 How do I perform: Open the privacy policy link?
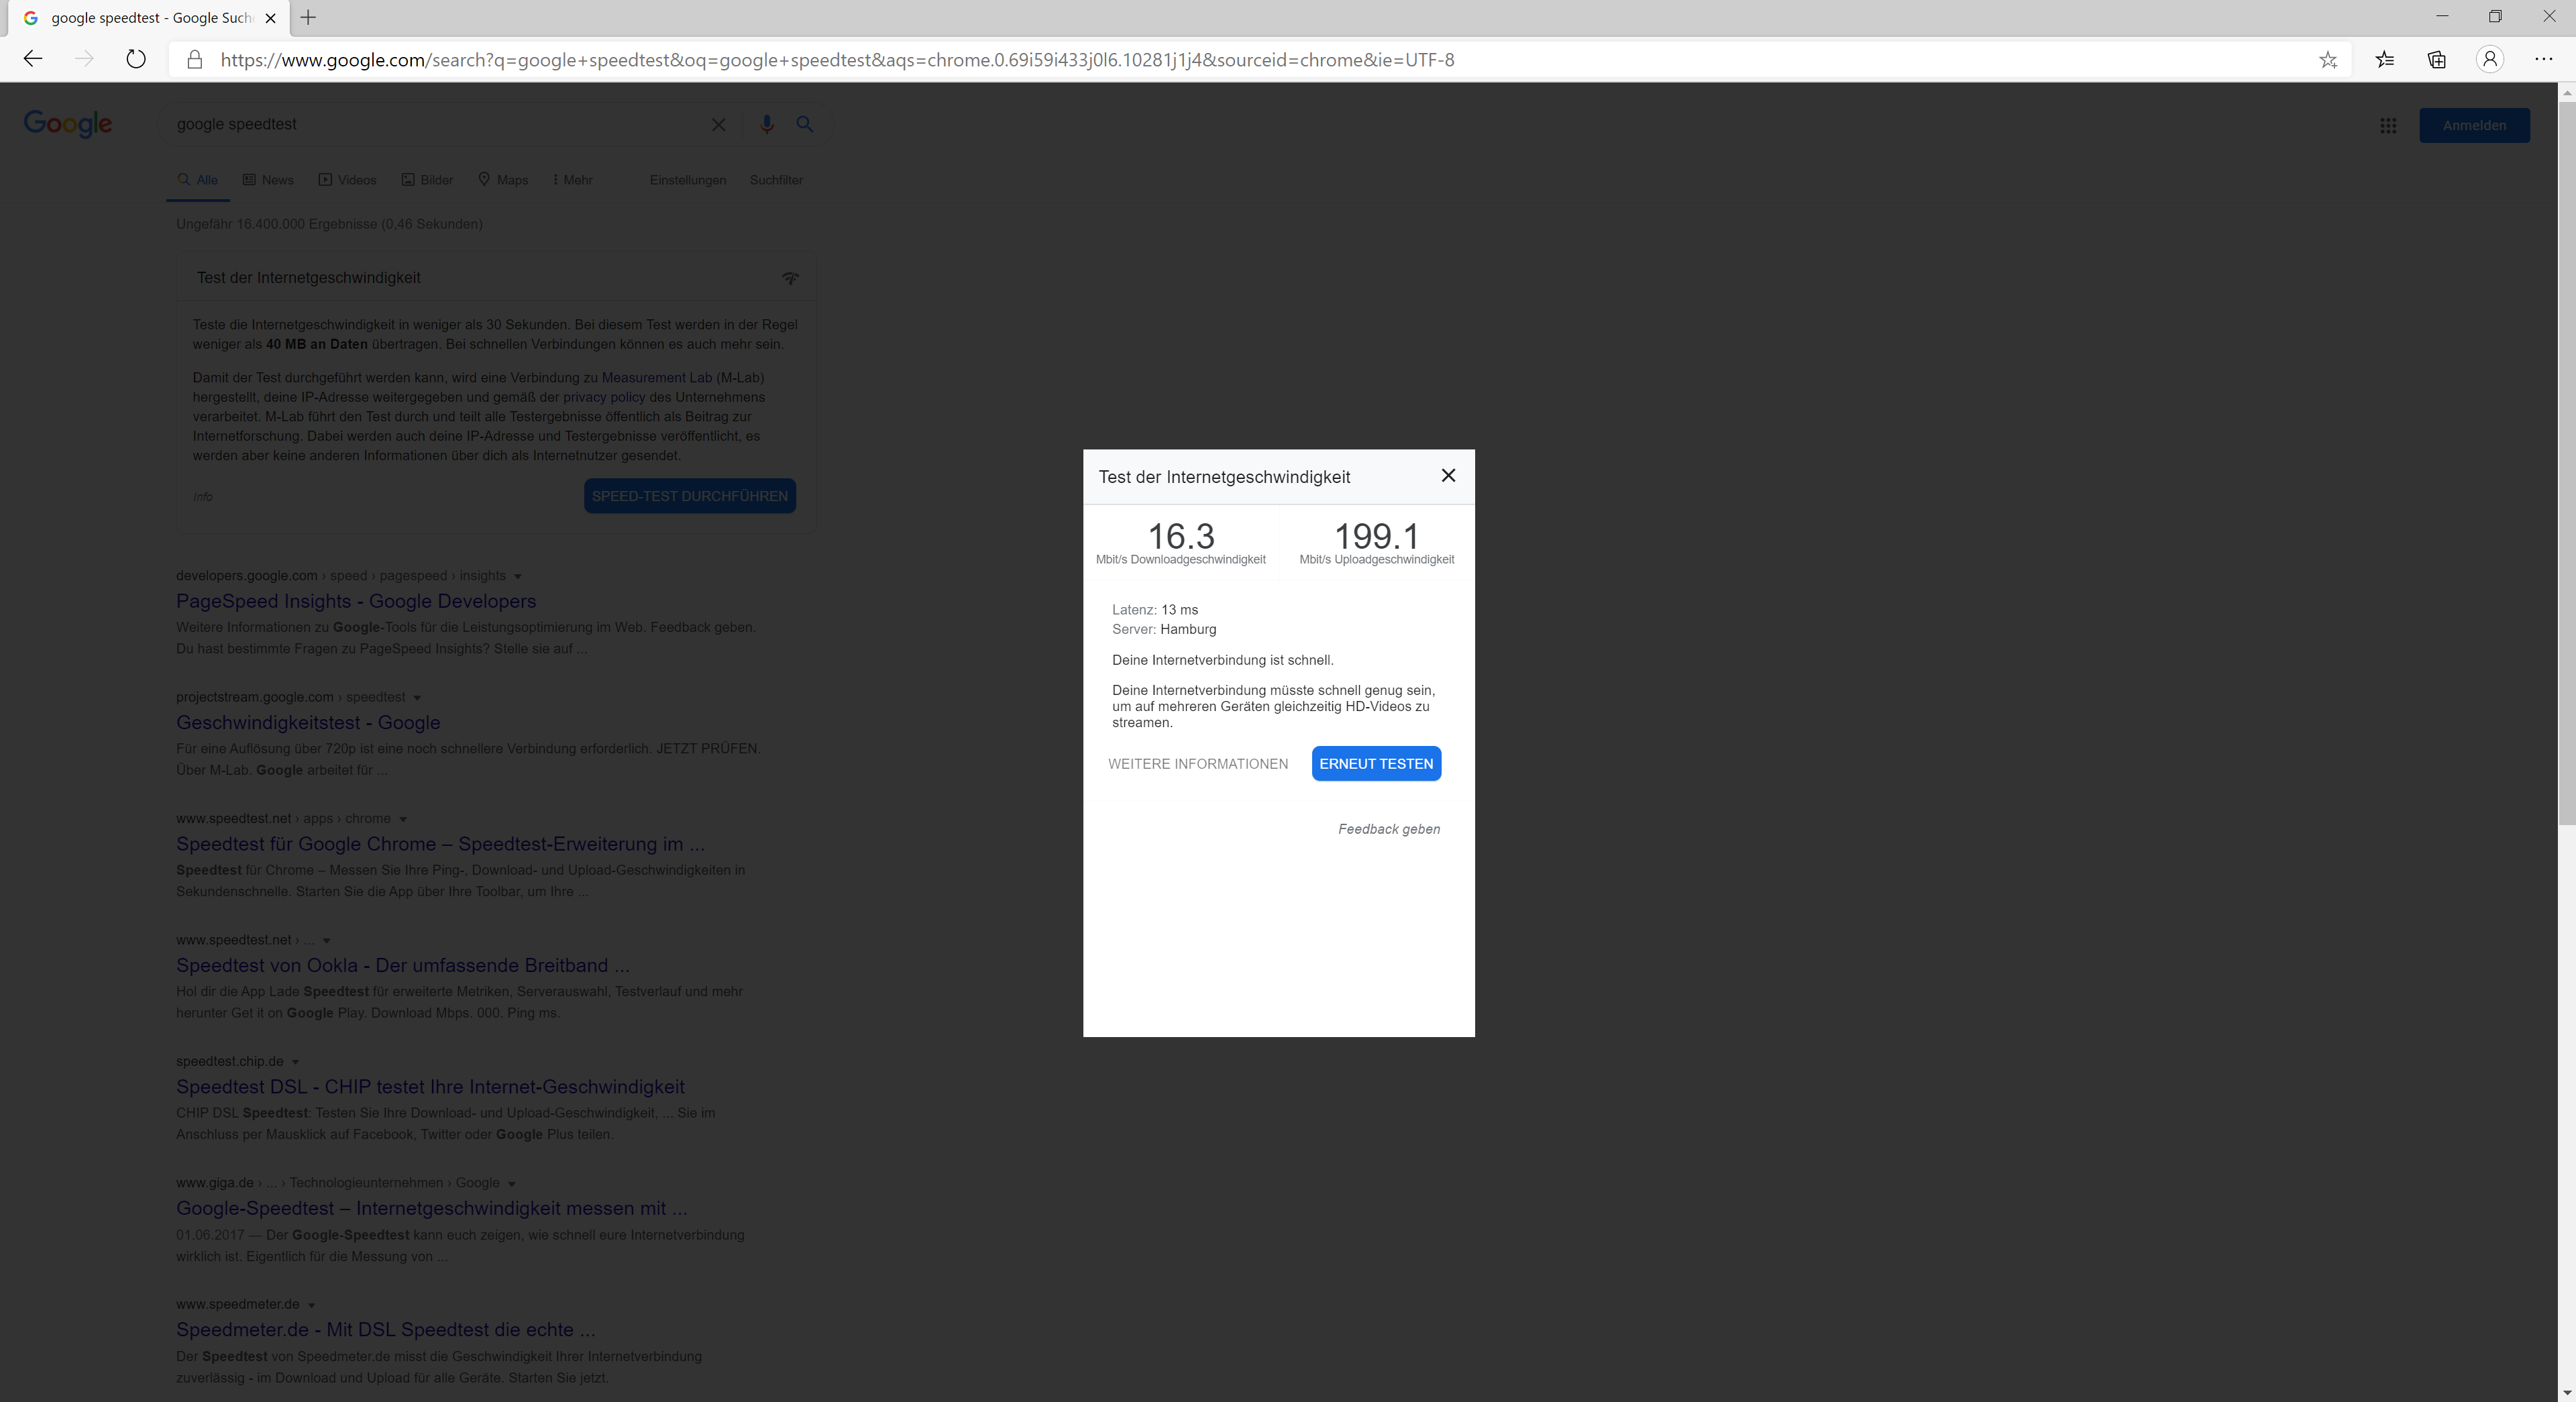(x=604, y=397)
